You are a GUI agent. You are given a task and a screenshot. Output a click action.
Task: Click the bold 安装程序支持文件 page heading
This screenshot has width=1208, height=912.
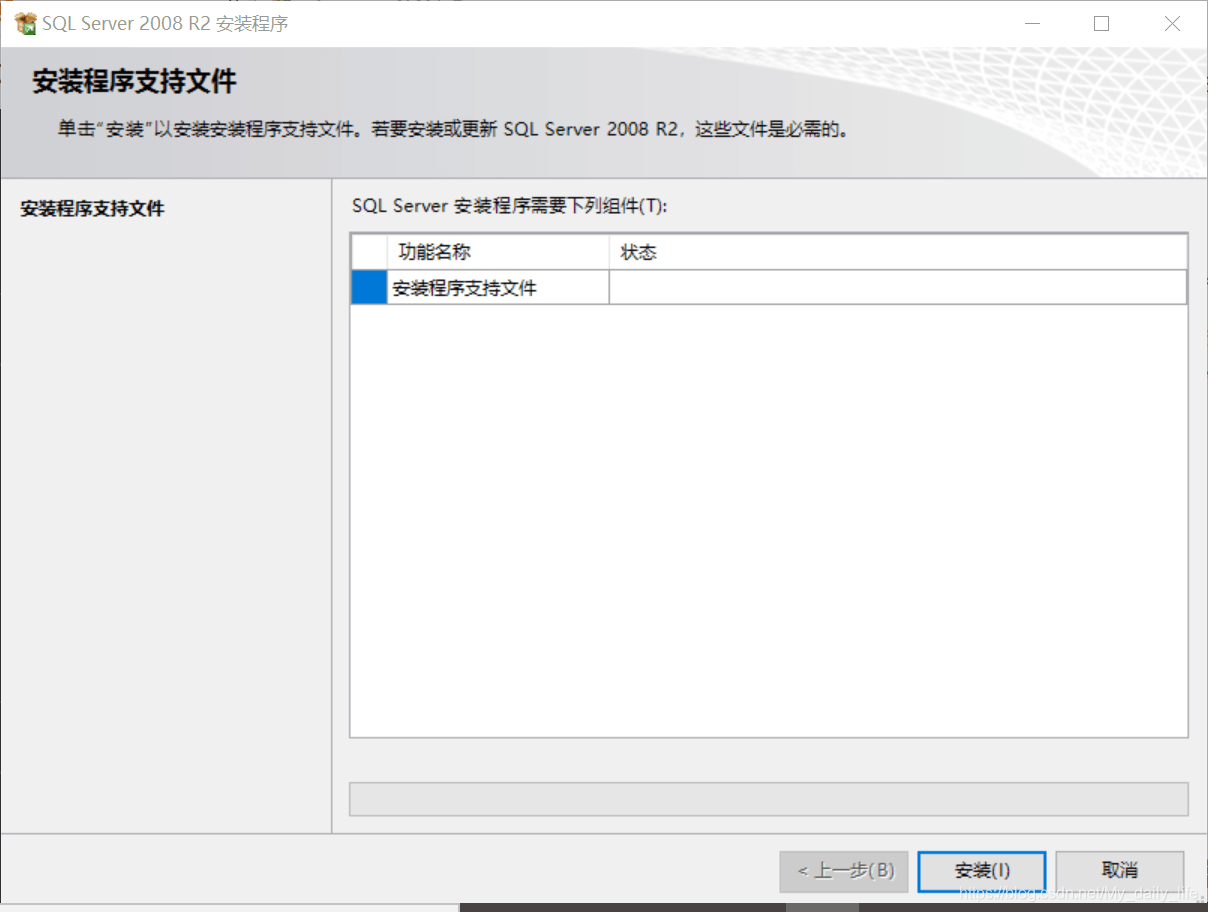point(134,82)
